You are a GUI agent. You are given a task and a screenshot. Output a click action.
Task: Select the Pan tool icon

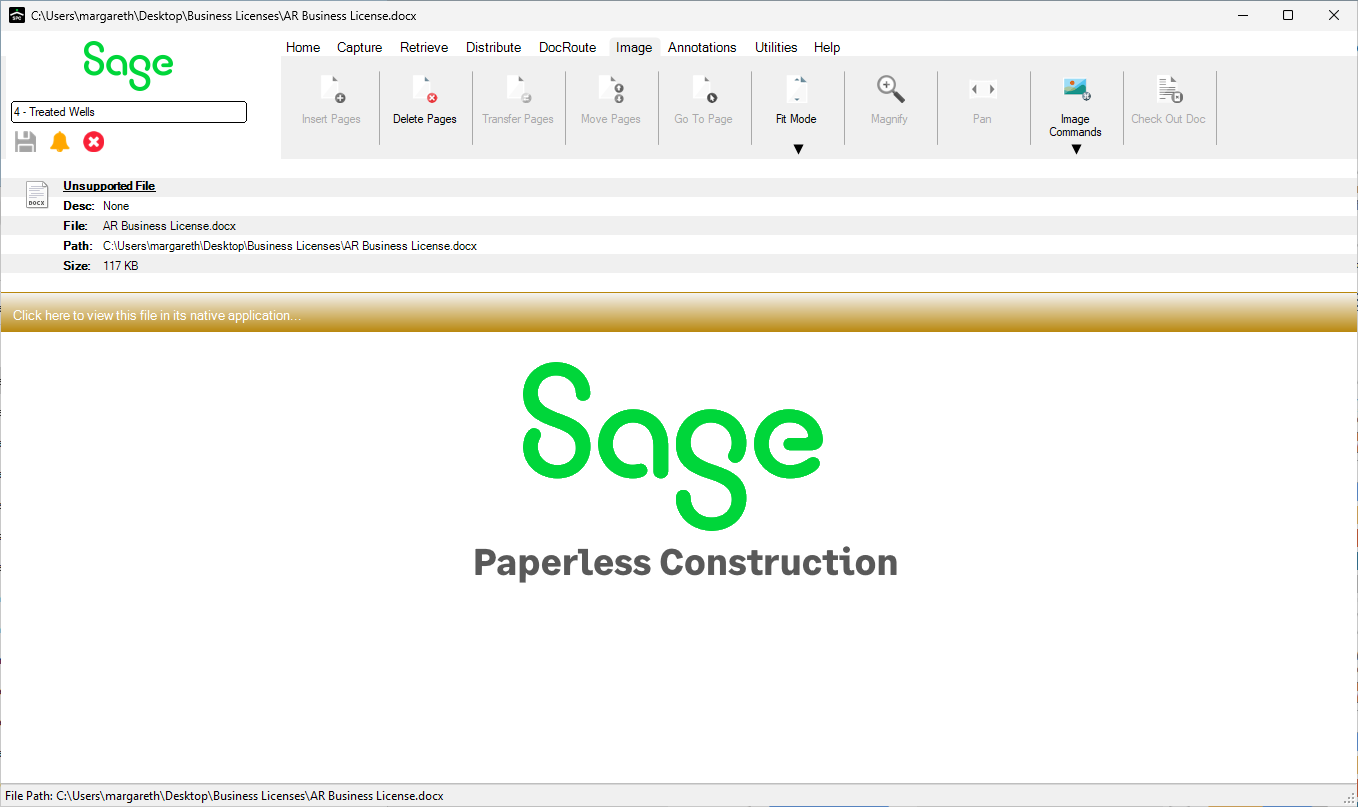[x=982, y=90]
